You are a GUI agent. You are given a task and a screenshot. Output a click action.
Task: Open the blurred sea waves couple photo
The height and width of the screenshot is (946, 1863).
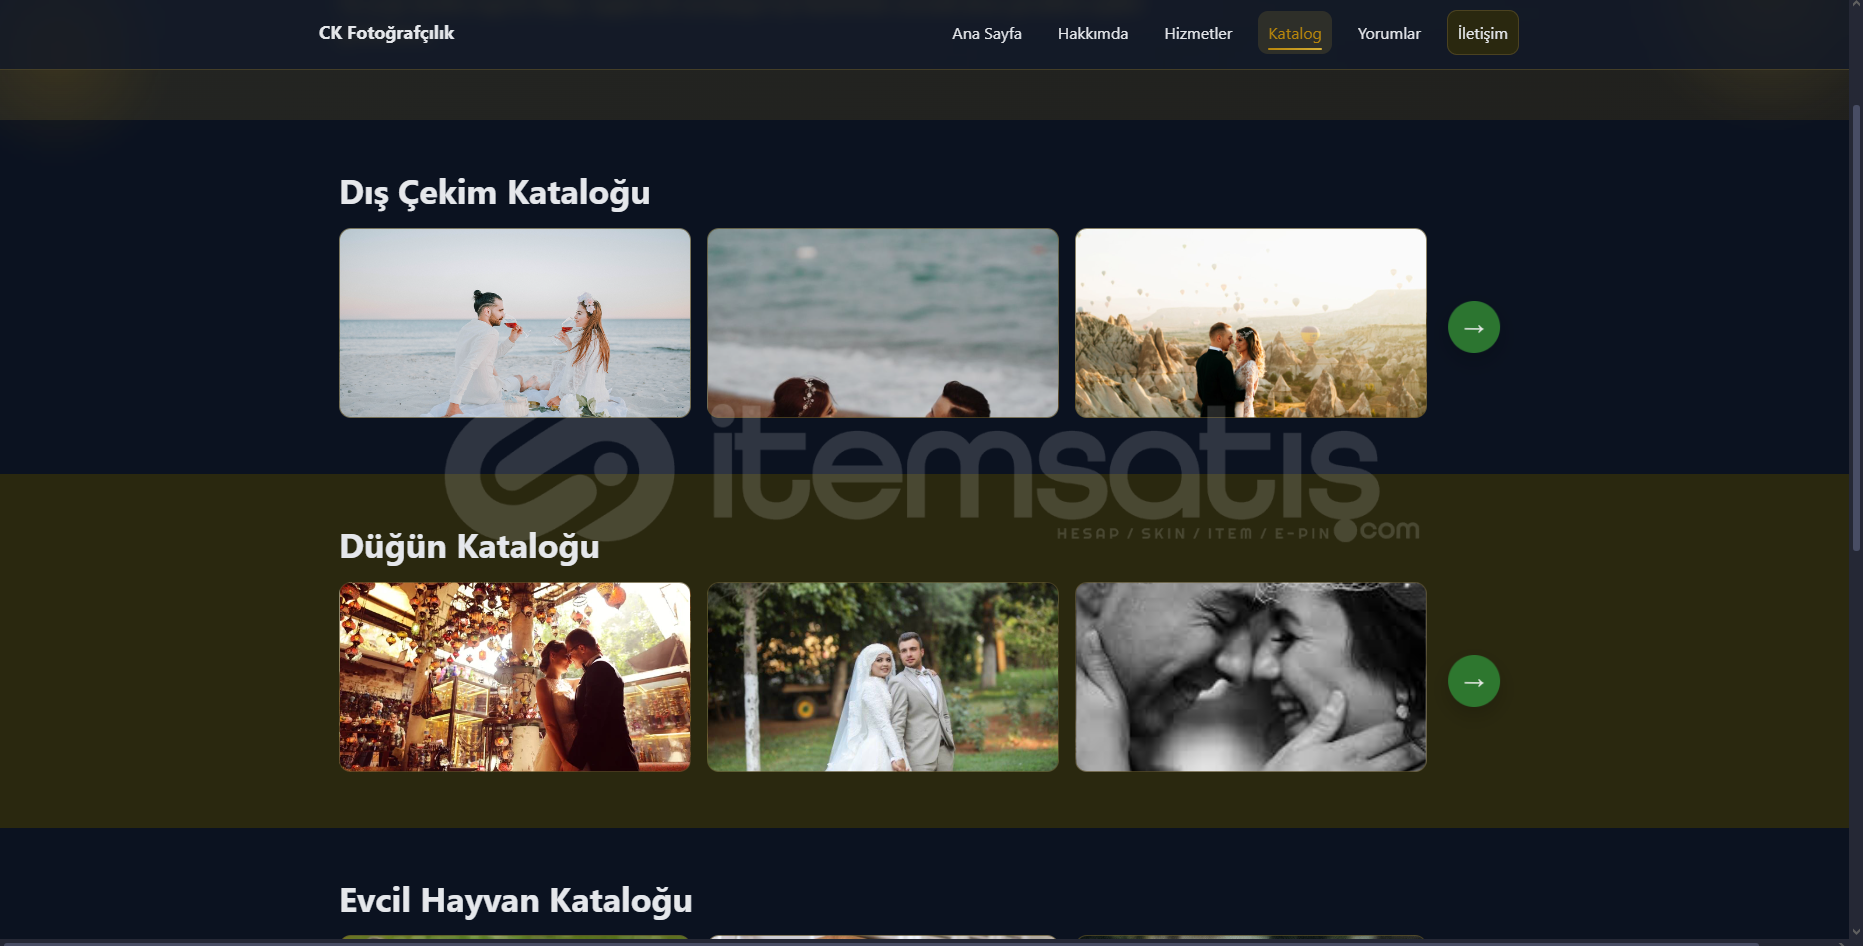[882, 323]
